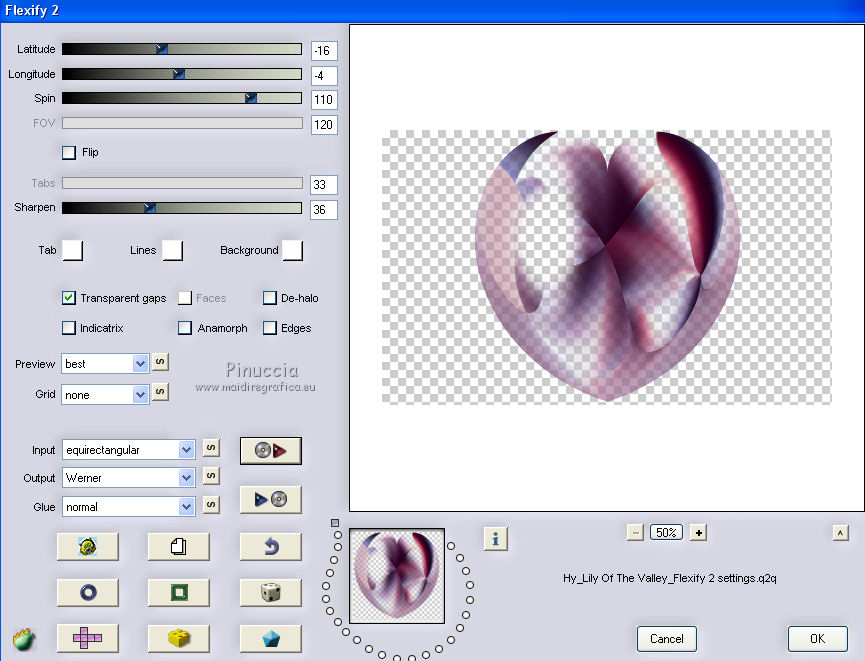This screenshot has width=865, height=661.
Task: Click the yellow Lego brick button
Action: (179, 638)
